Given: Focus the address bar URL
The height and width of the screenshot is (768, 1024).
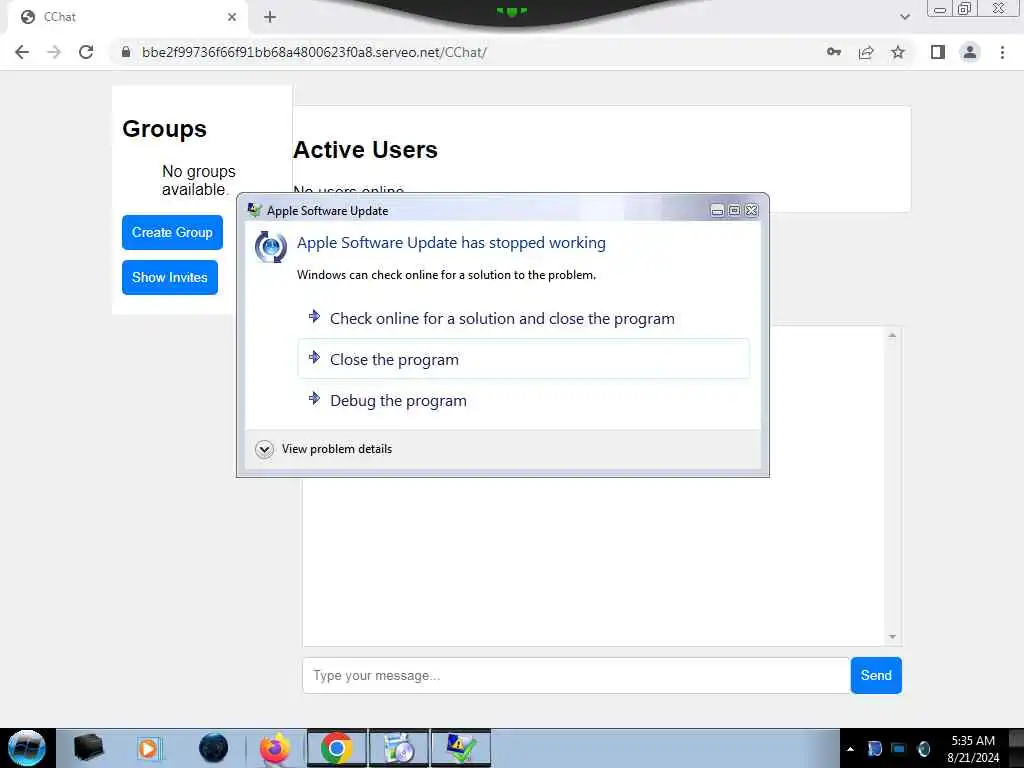Looking at the screenshot, I should (x=314, y=52).
